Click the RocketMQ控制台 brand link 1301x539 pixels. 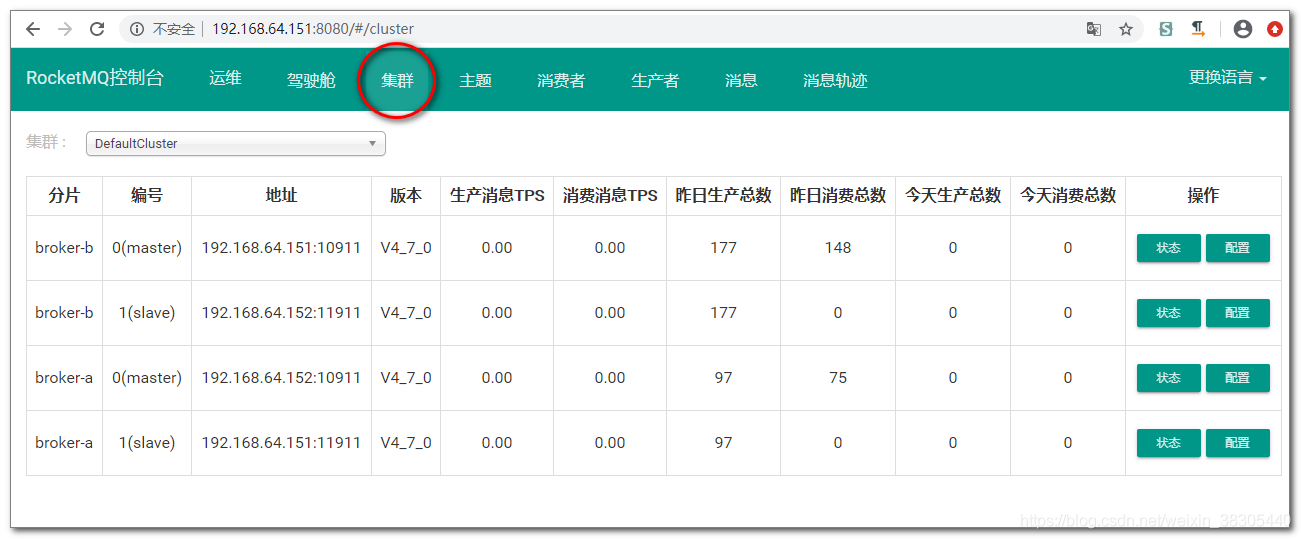[x=95, y=78]
